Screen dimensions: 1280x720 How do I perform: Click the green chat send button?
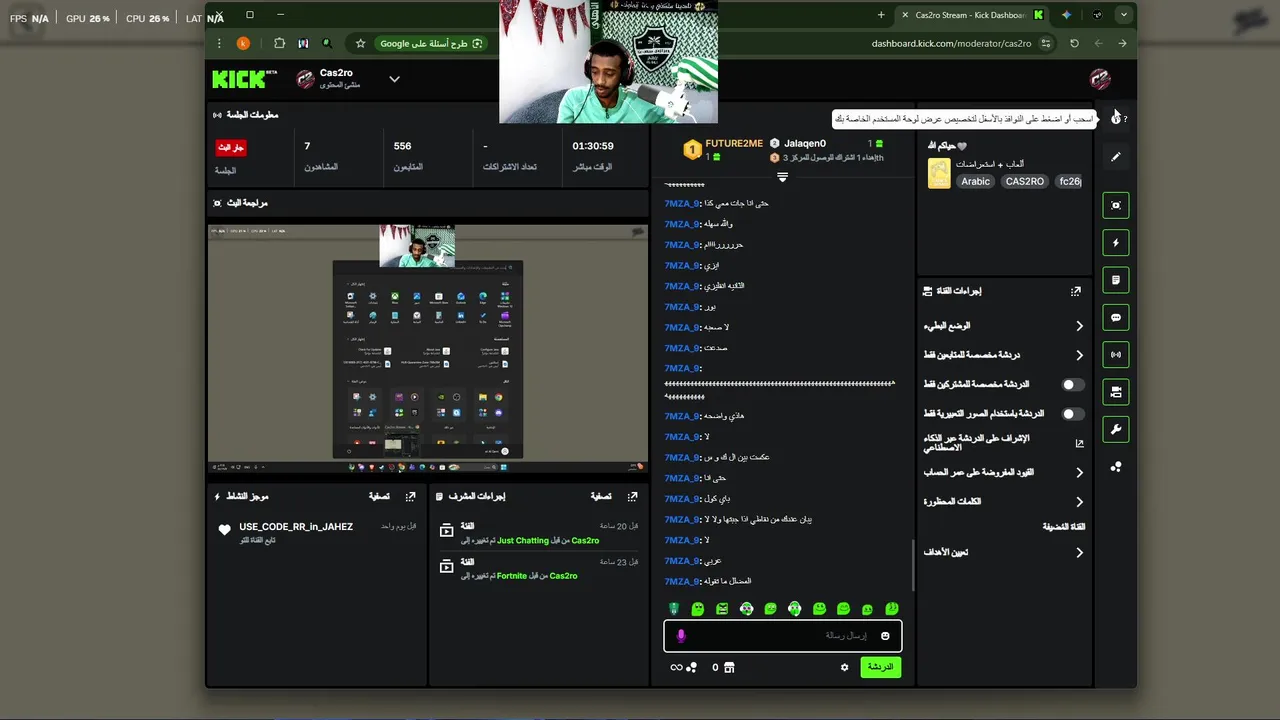point(880,667)
